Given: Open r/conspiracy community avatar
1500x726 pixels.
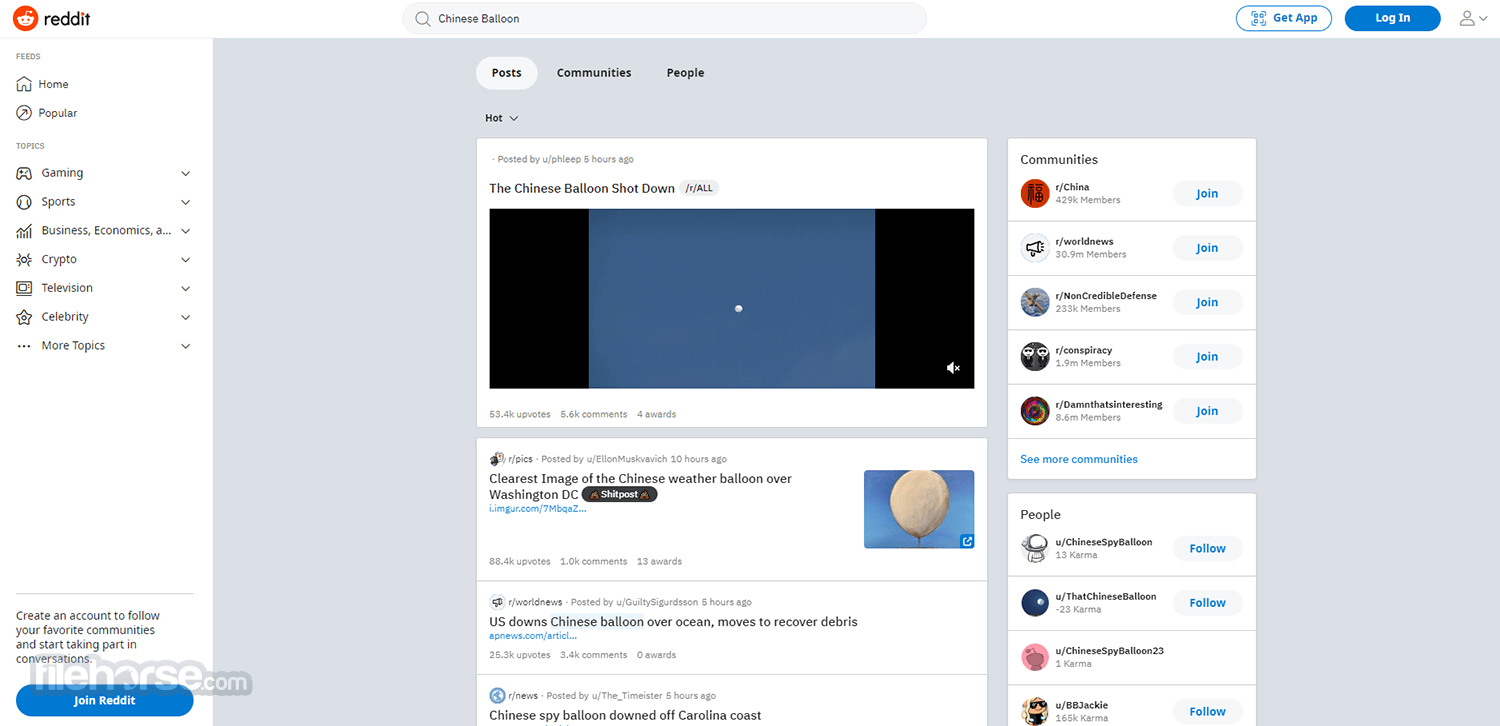Looking at the screenshot, I should point(1035,356).
